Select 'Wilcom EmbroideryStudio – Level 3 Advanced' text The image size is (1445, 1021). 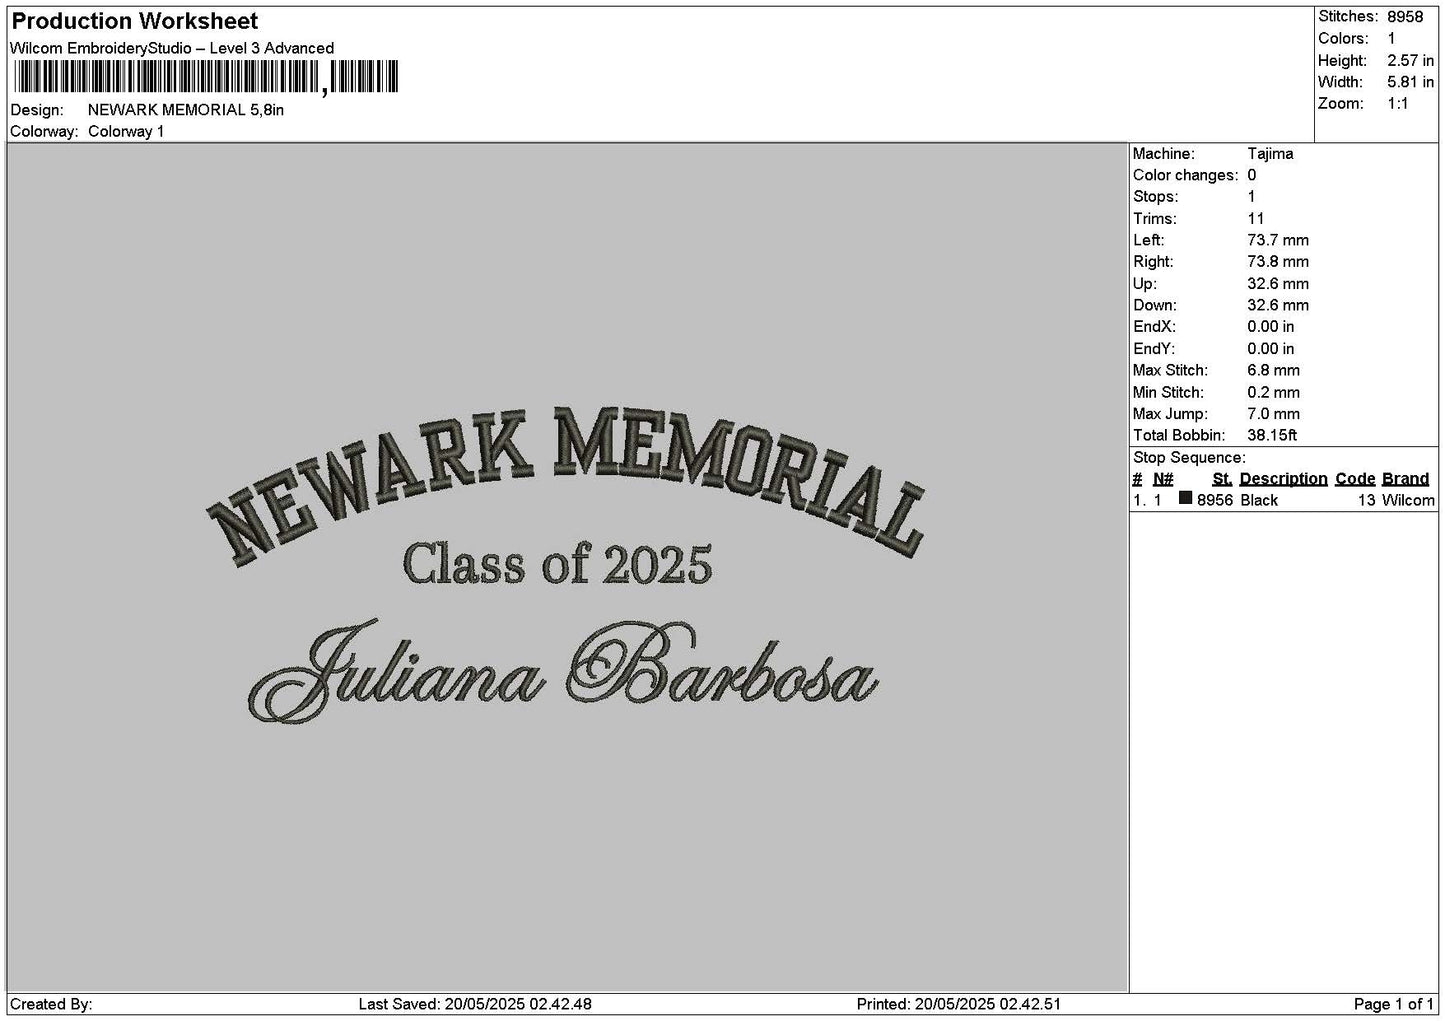click(172, 48)
